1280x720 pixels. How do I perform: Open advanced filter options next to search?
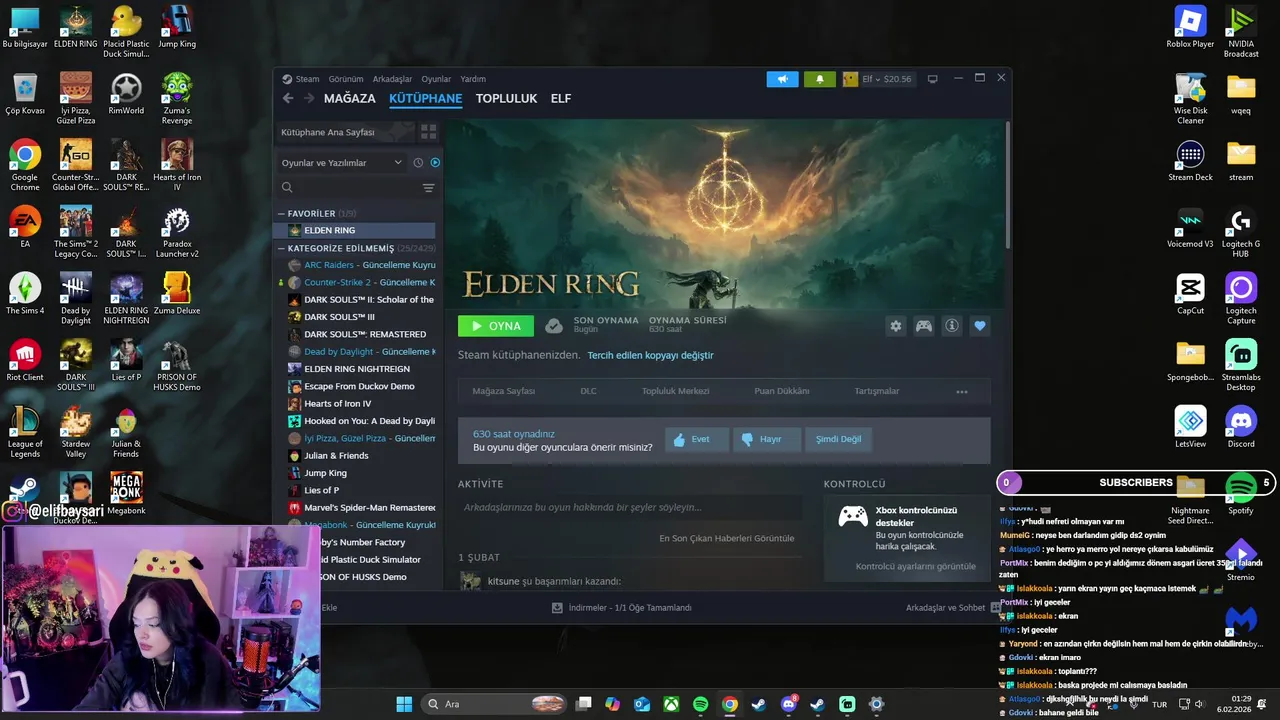click(428, 188)
